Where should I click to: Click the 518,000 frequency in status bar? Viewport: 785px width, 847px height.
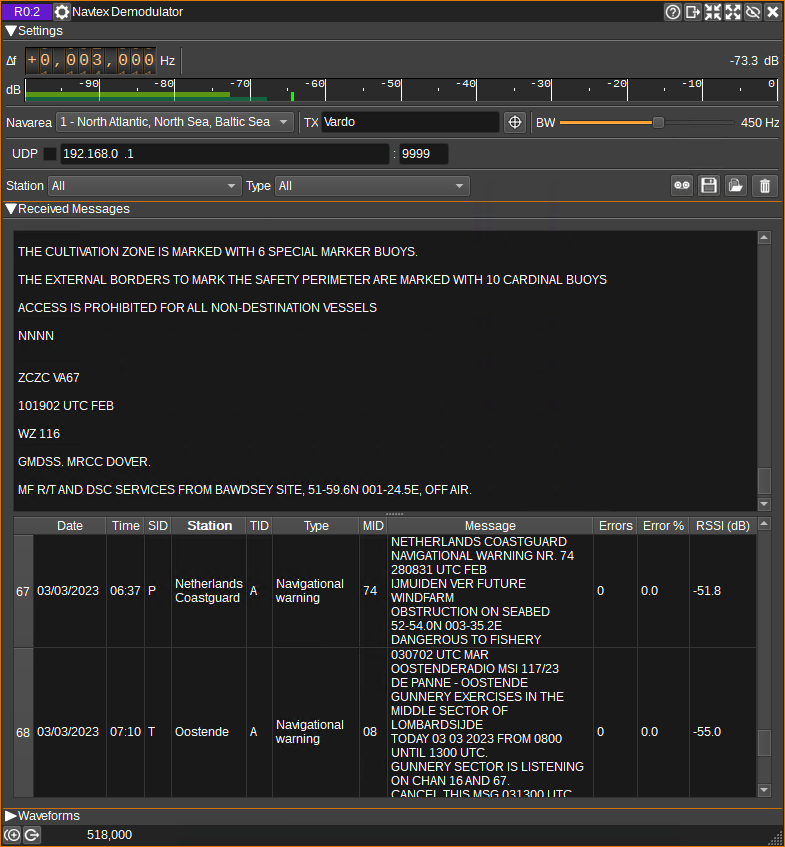[x=109, y=835]
